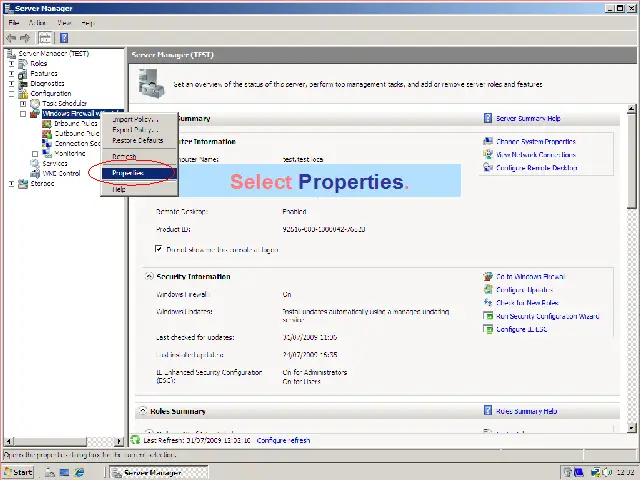Expand the Roles tree node

(x=11, y=64)
